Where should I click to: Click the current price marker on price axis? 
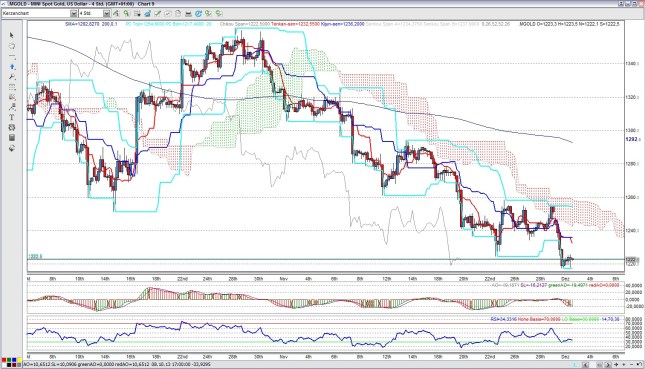point(631,260)
